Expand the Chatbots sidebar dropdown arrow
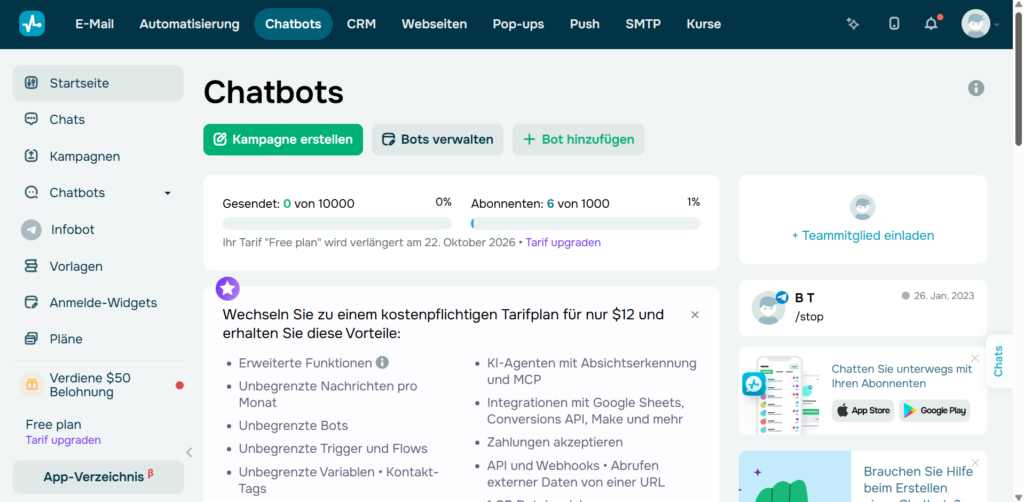The image size is (1024, 502). click(x=167, y=193)
